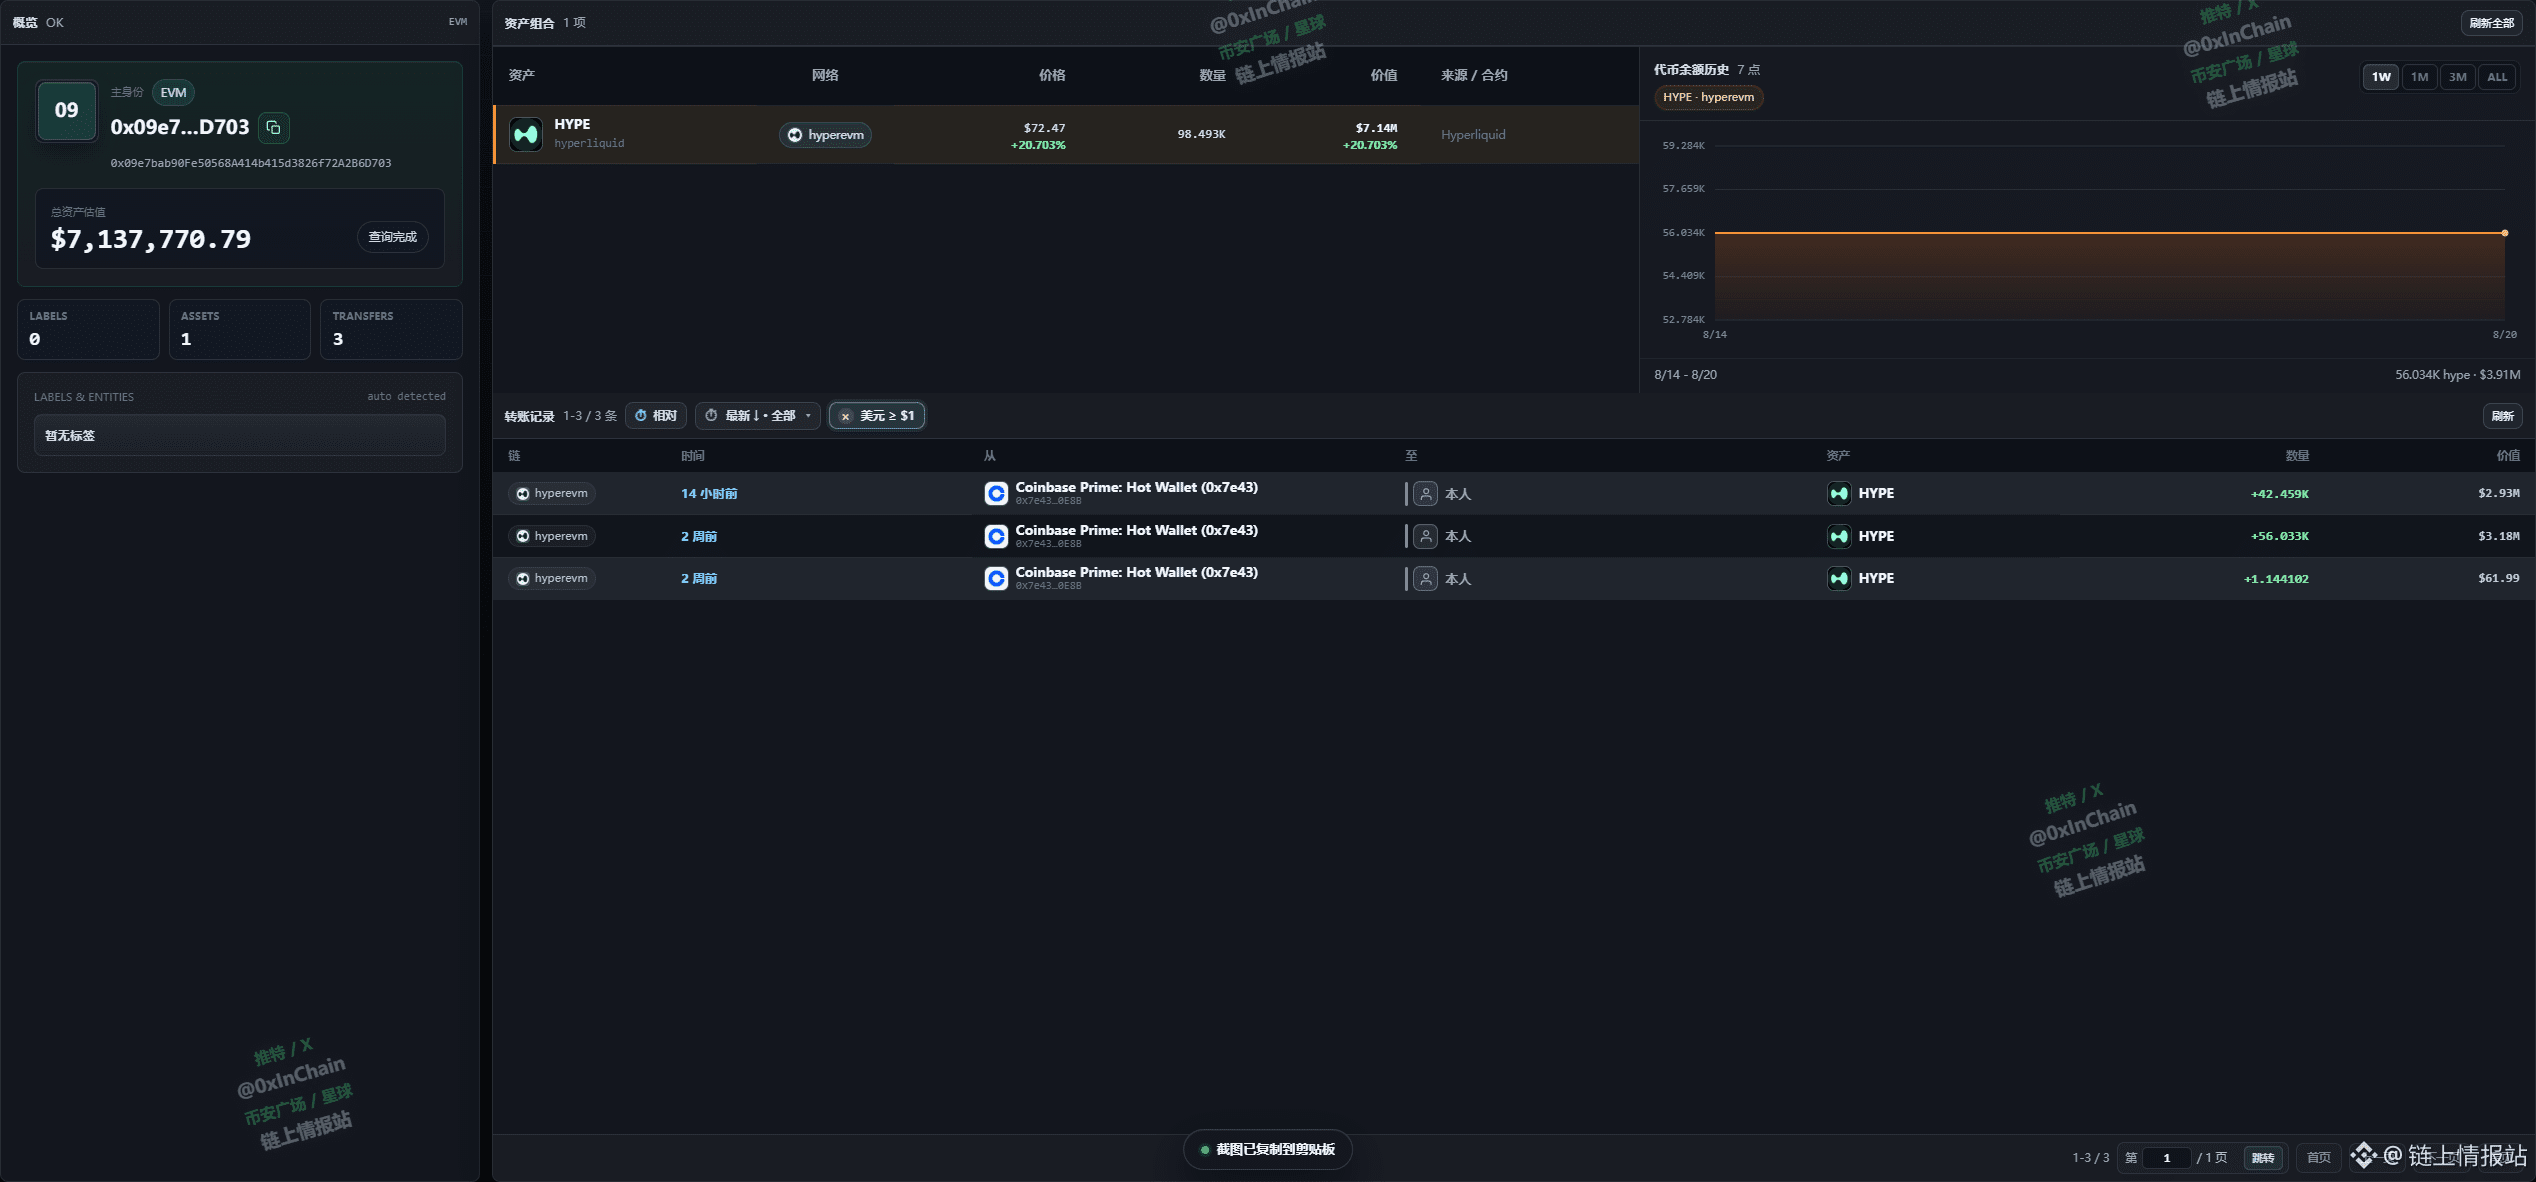Screen dimensions: 2536x1182
Task: Click the HYPE asset icon in the +56.033K row
Action: point(1839,536)
